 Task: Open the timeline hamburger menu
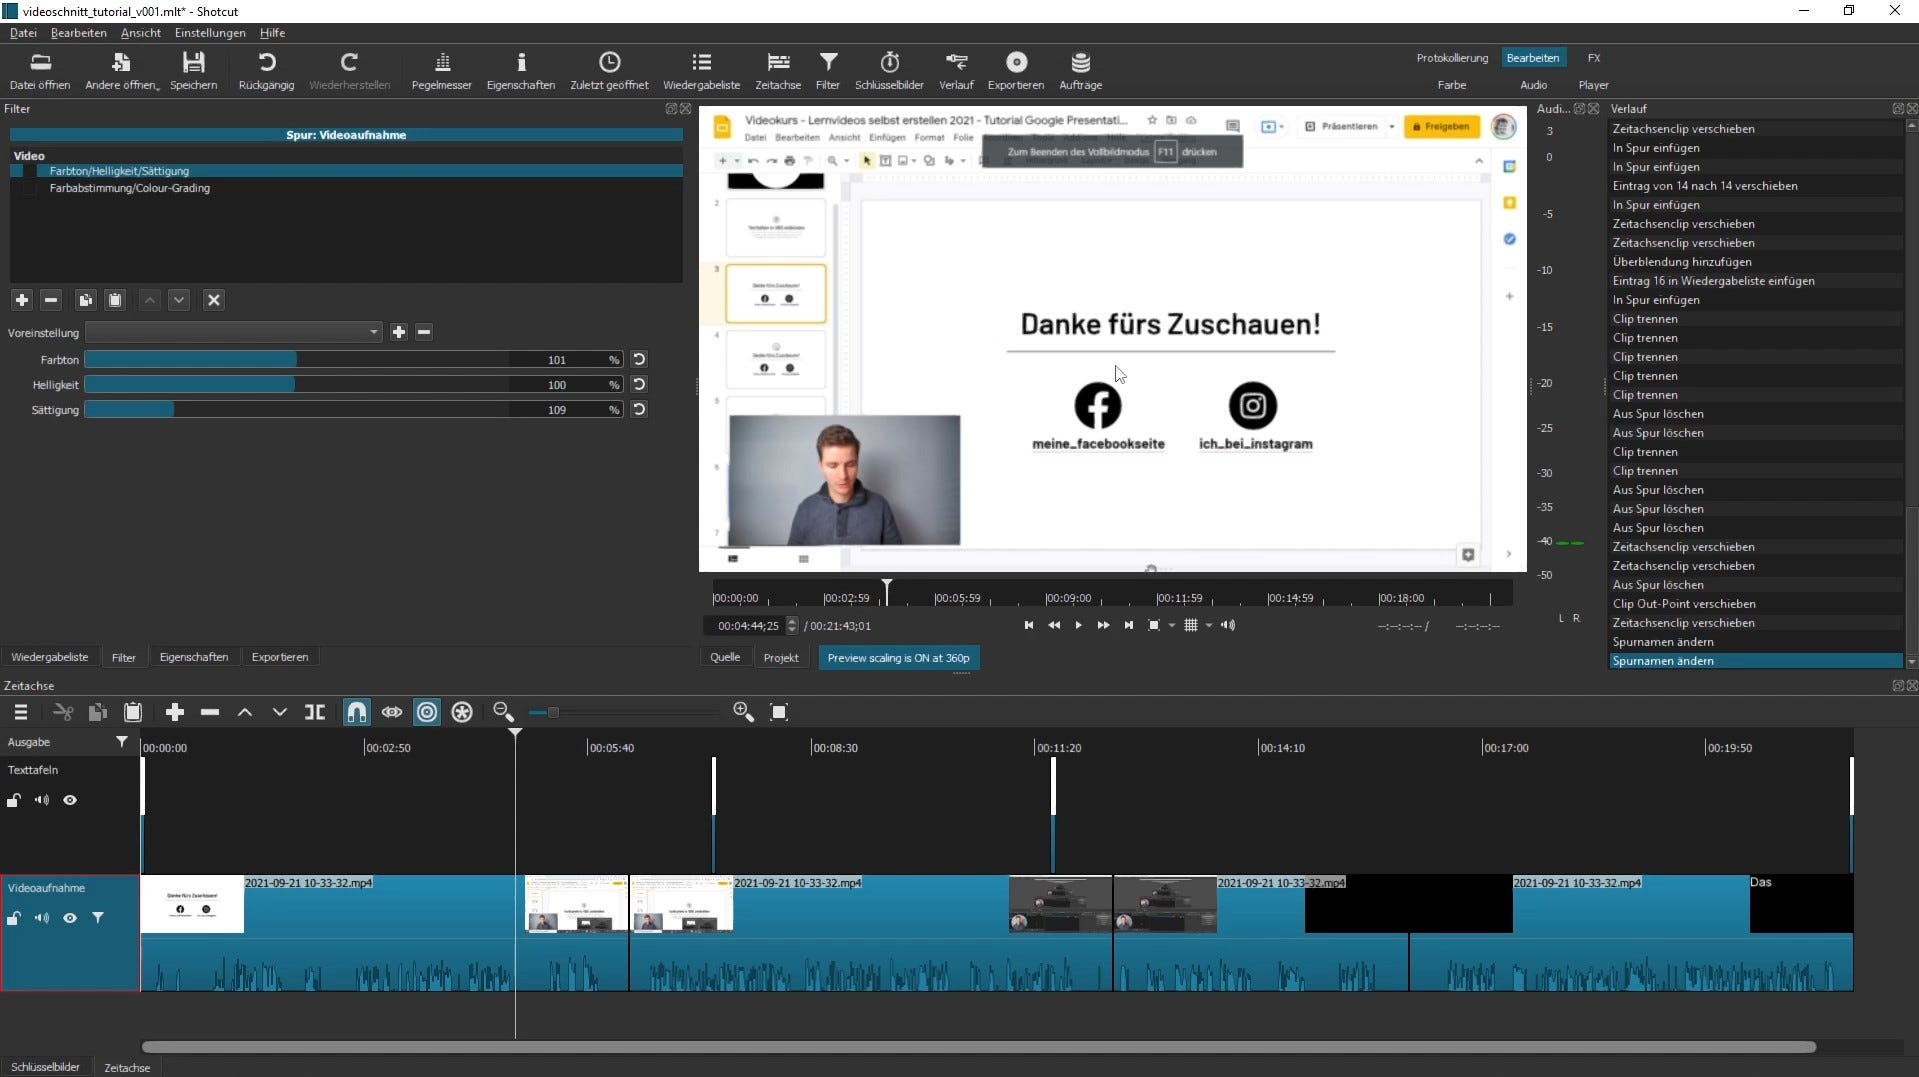pos(20,712)
